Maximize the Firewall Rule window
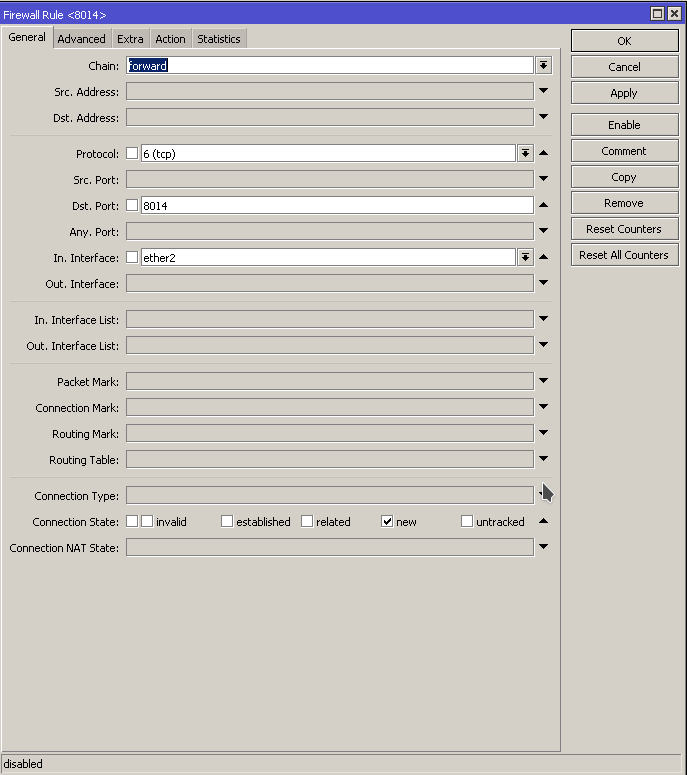This screenshot has height=775, width=687. tap(657, 13)
